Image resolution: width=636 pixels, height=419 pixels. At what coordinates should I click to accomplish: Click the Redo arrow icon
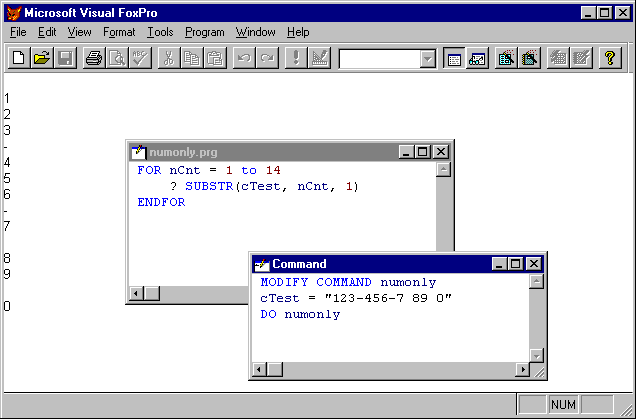tap(267, 58)
